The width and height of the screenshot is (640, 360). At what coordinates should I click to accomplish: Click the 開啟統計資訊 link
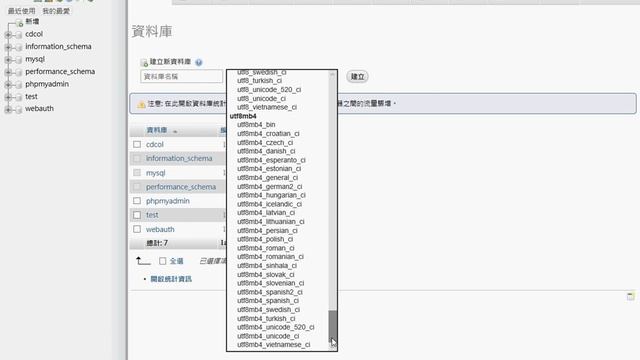[x=171, y=279]
